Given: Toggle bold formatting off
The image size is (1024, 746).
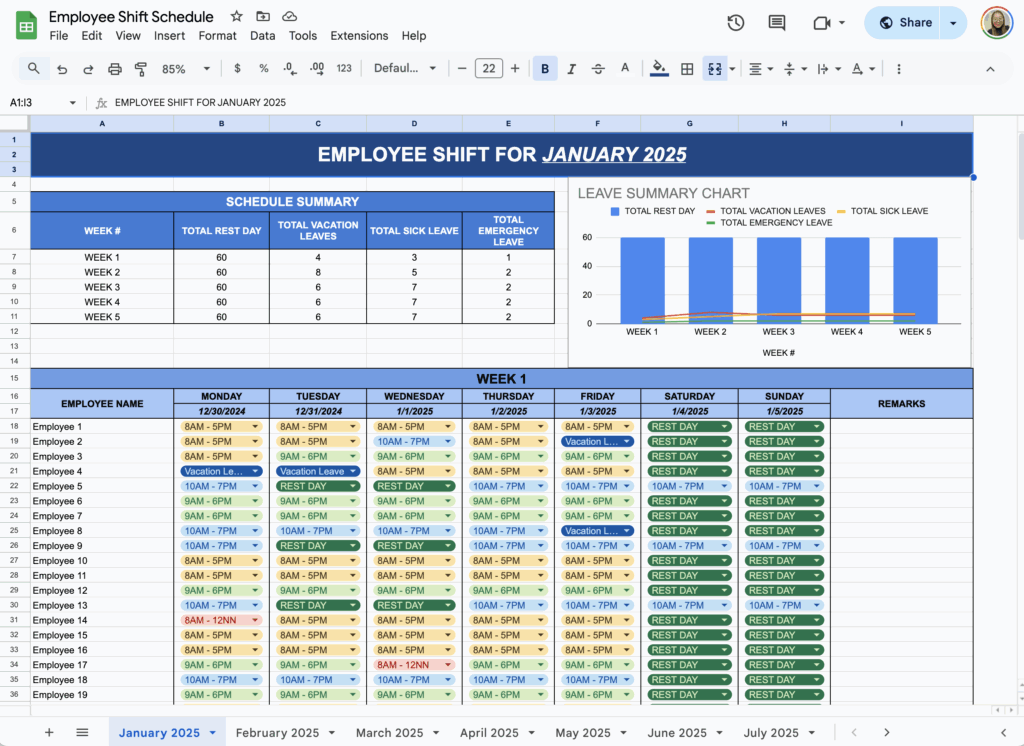Looking at the screenshot, I should pos(545,68).
